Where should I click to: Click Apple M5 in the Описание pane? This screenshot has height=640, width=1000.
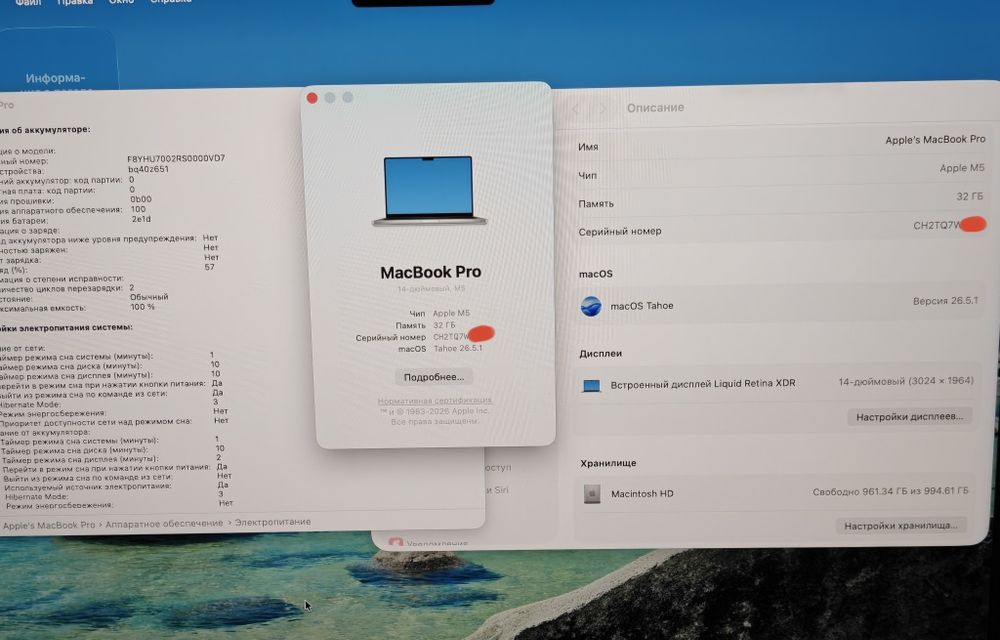[x=962, y=168]
